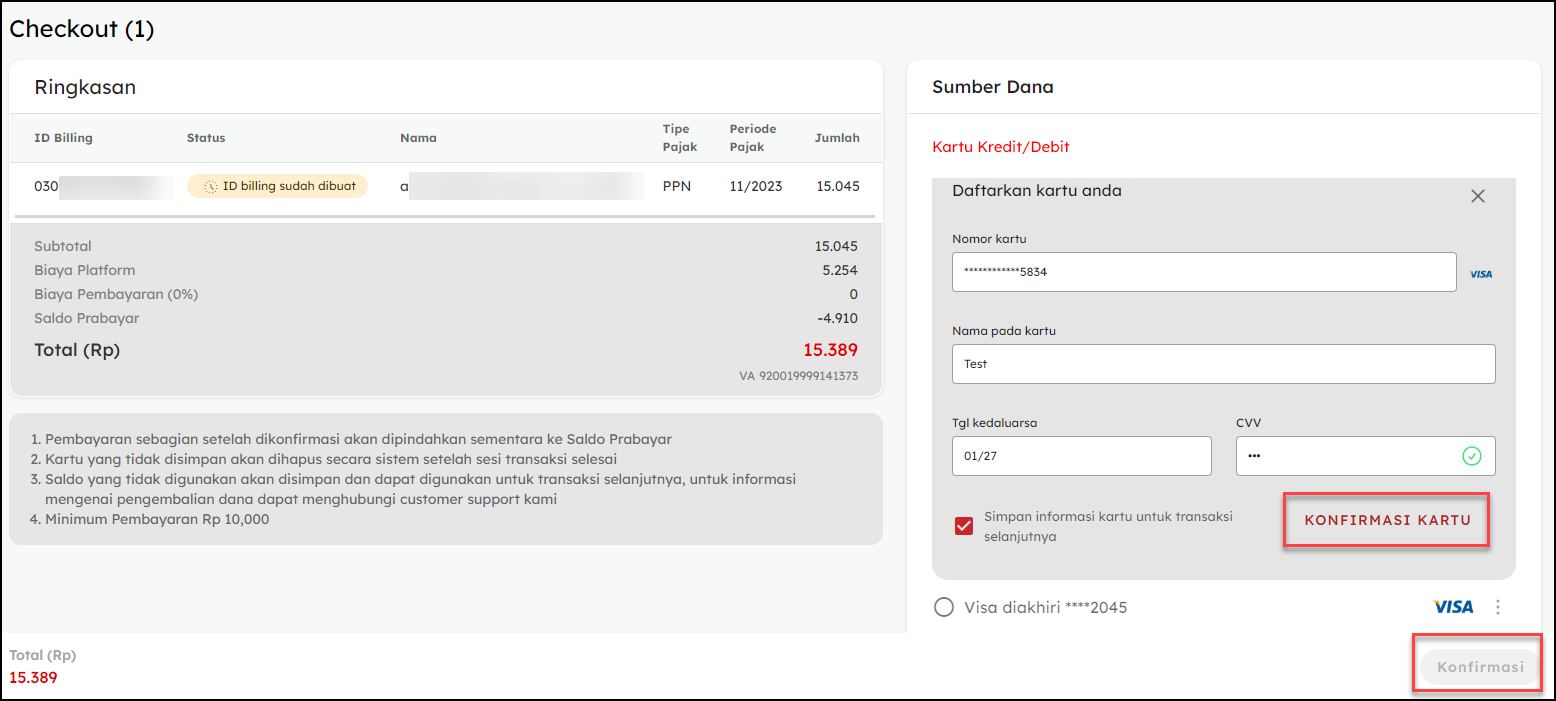Screen dimensions: 1556x701
Task: Click the VA number under the total
Action: 798,376
